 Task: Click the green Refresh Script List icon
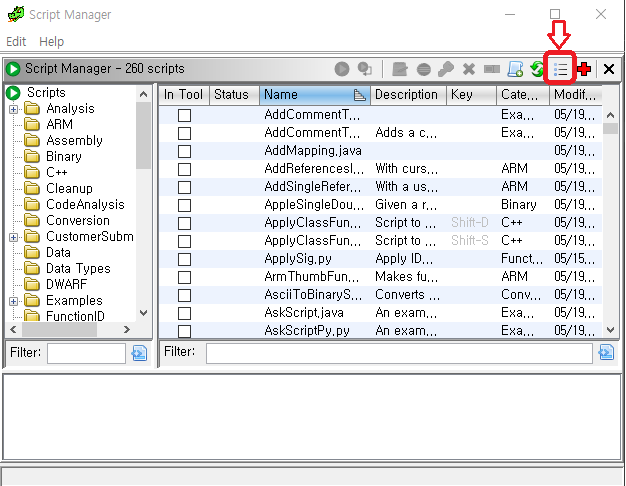tap(537, 69)
